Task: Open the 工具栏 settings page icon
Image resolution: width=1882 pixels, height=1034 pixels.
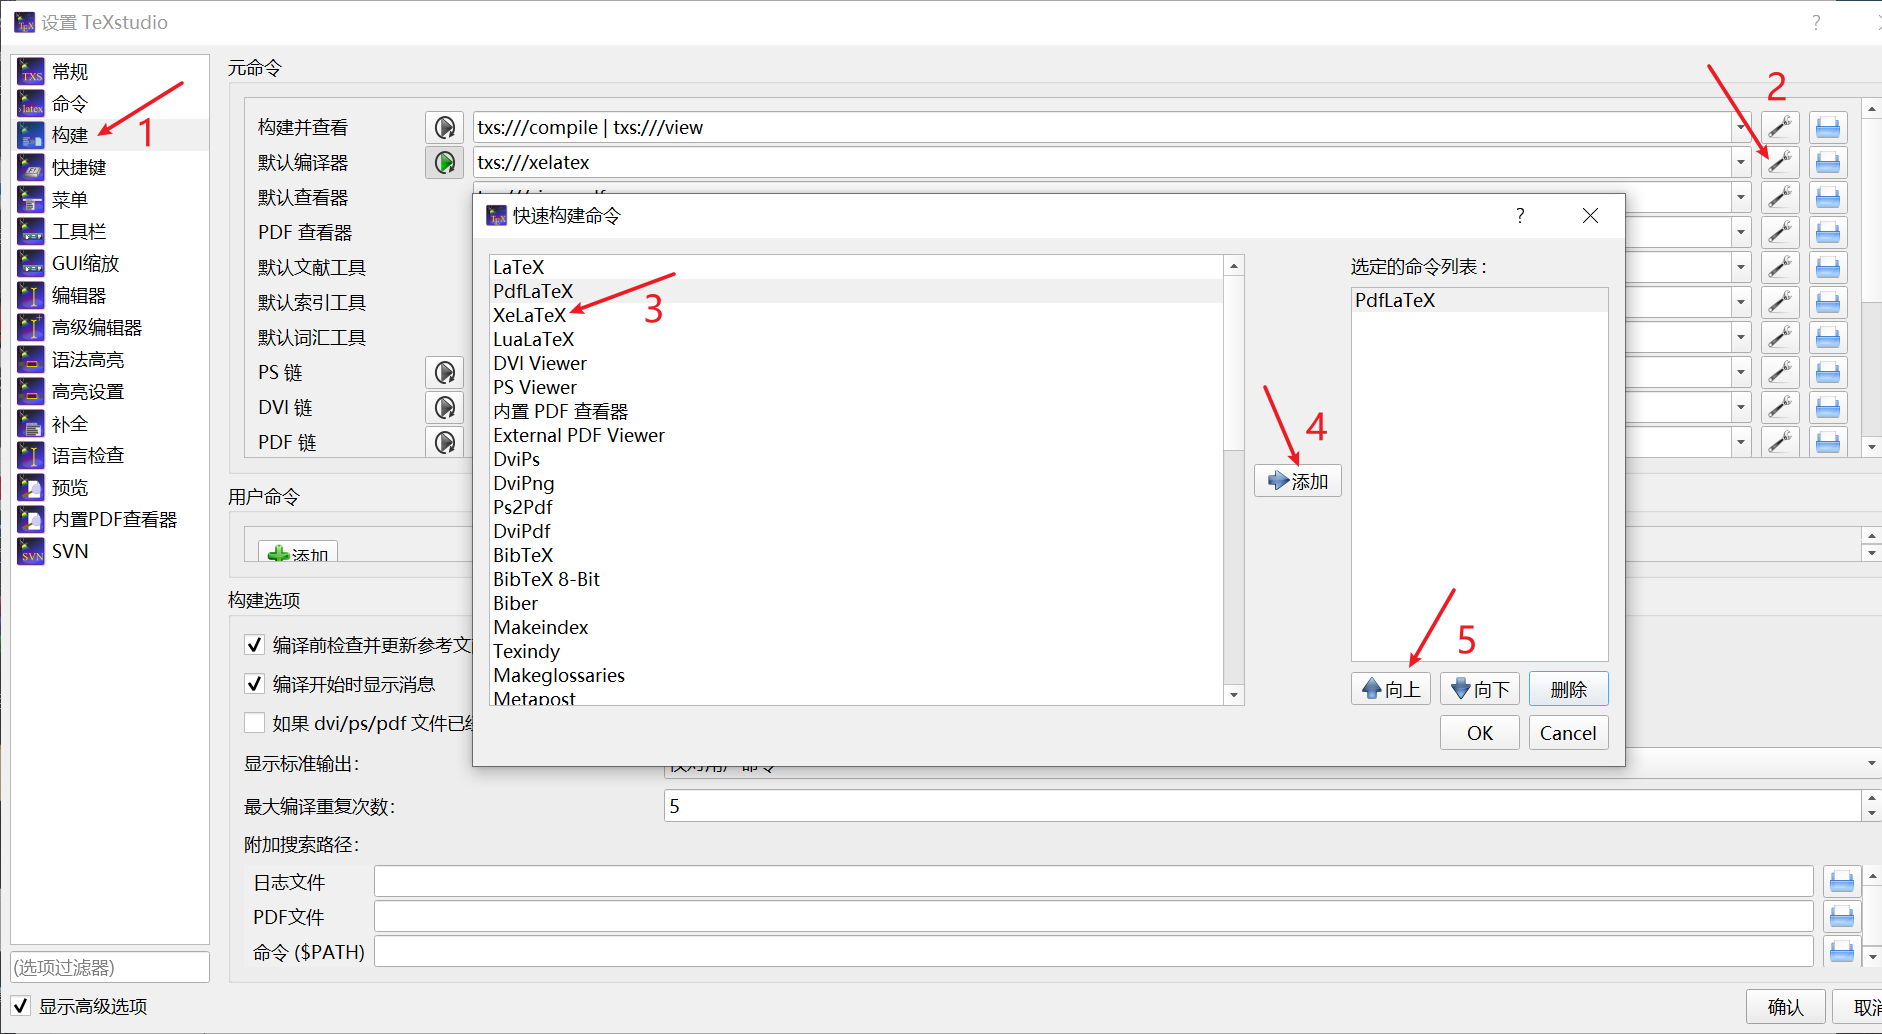Action: point(31,231)
